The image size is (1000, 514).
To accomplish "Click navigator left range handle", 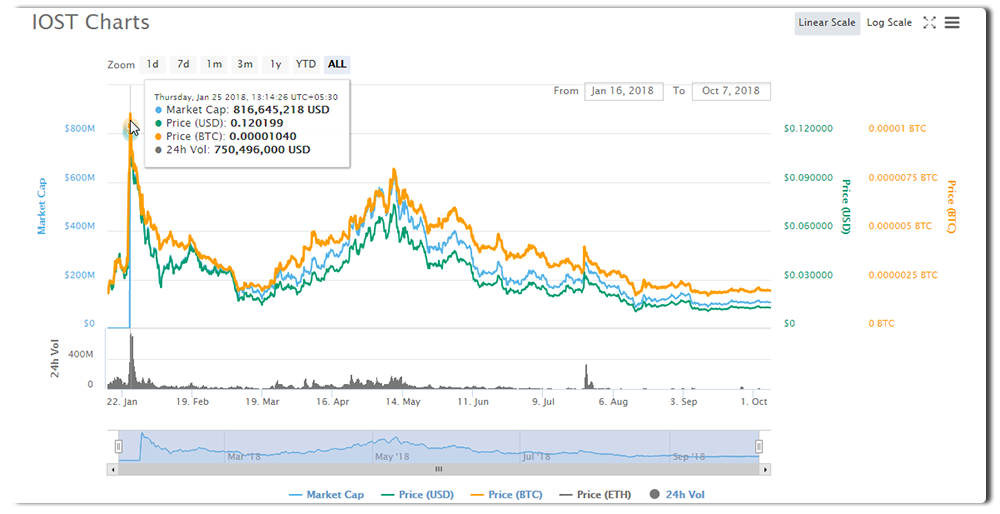I will [119, 446].
